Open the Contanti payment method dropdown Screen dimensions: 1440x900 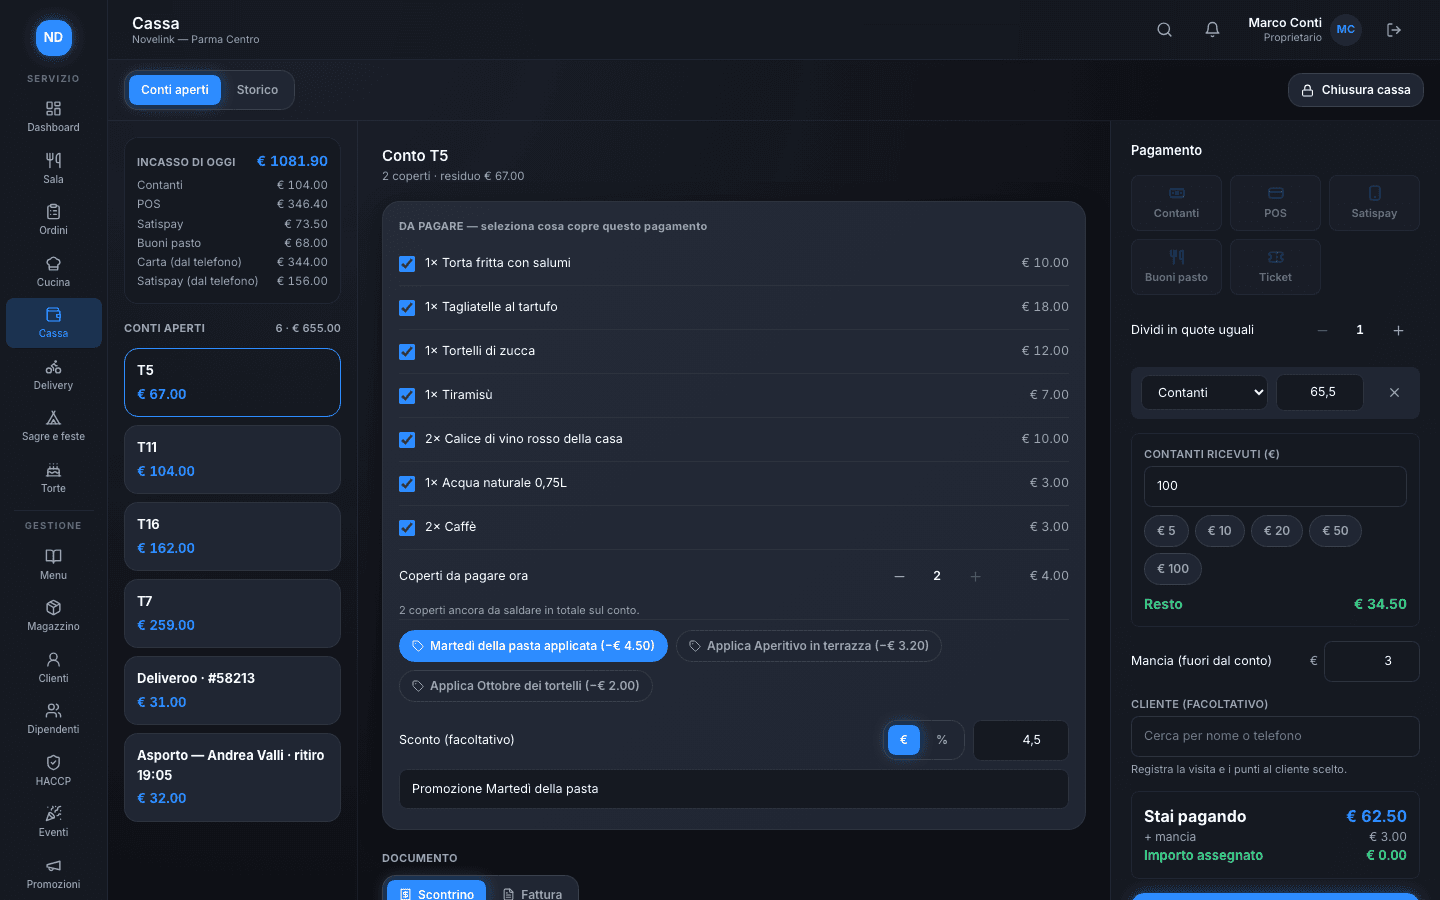pyautogui.click(x=1205, y=393)
